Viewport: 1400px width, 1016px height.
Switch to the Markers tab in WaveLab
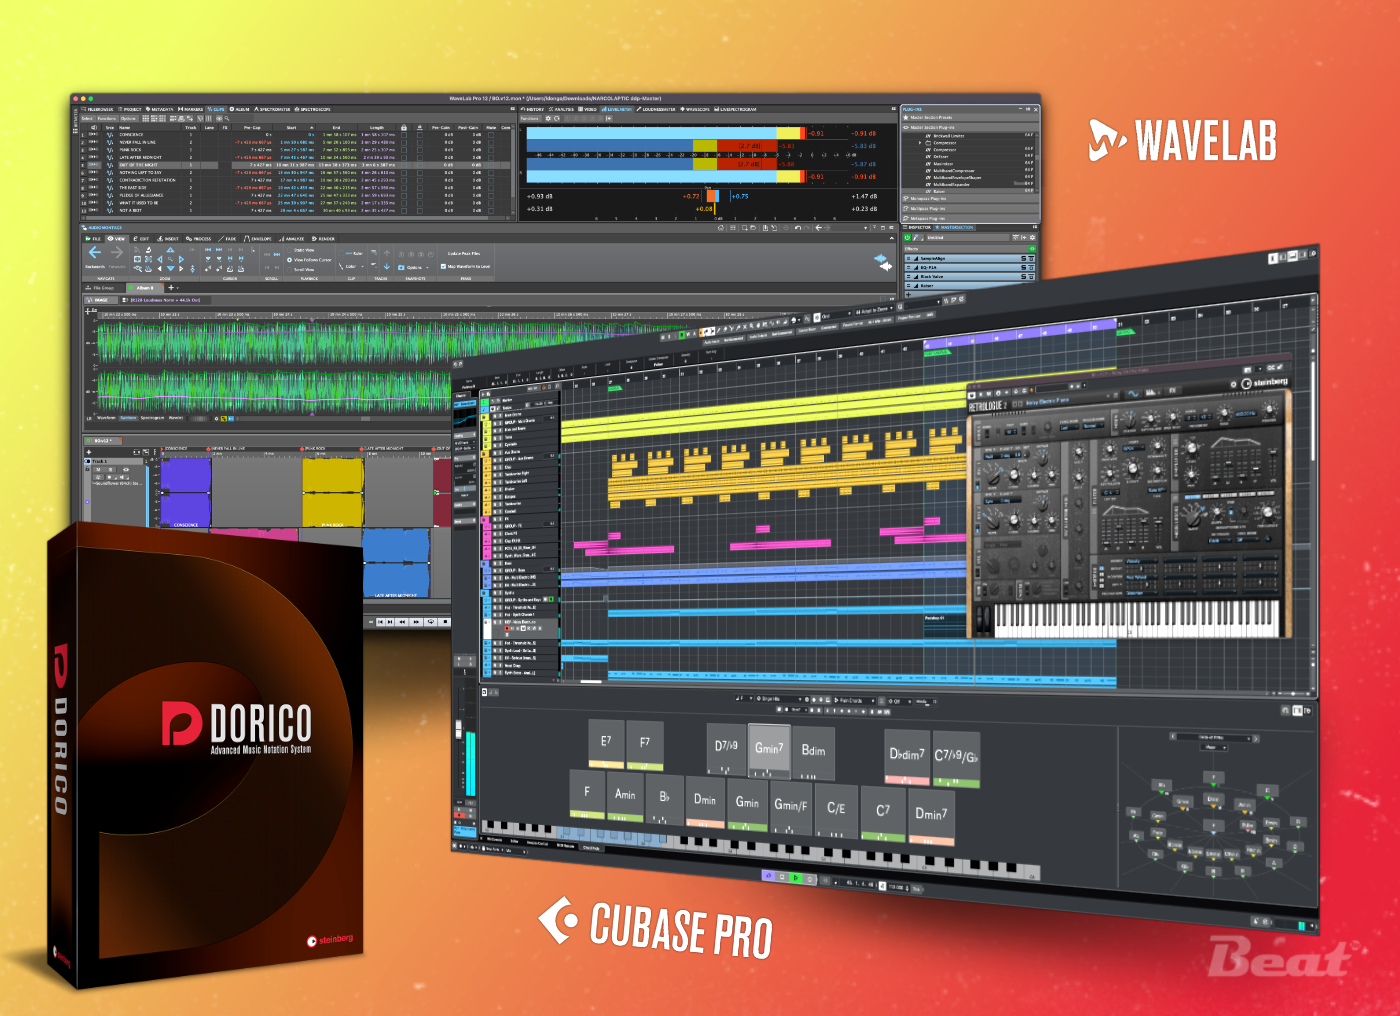[x=191, y=109]
